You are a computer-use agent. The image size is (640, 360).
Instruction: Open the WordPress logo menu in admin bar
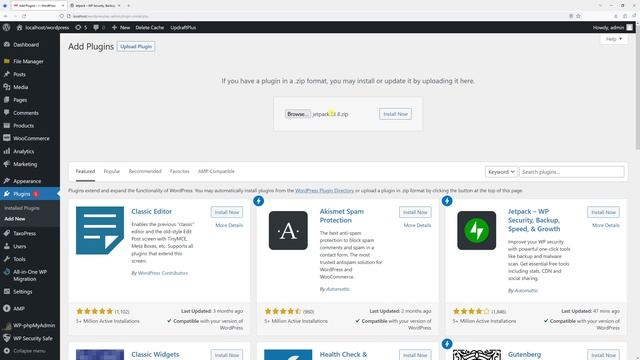tap(6, 27)
